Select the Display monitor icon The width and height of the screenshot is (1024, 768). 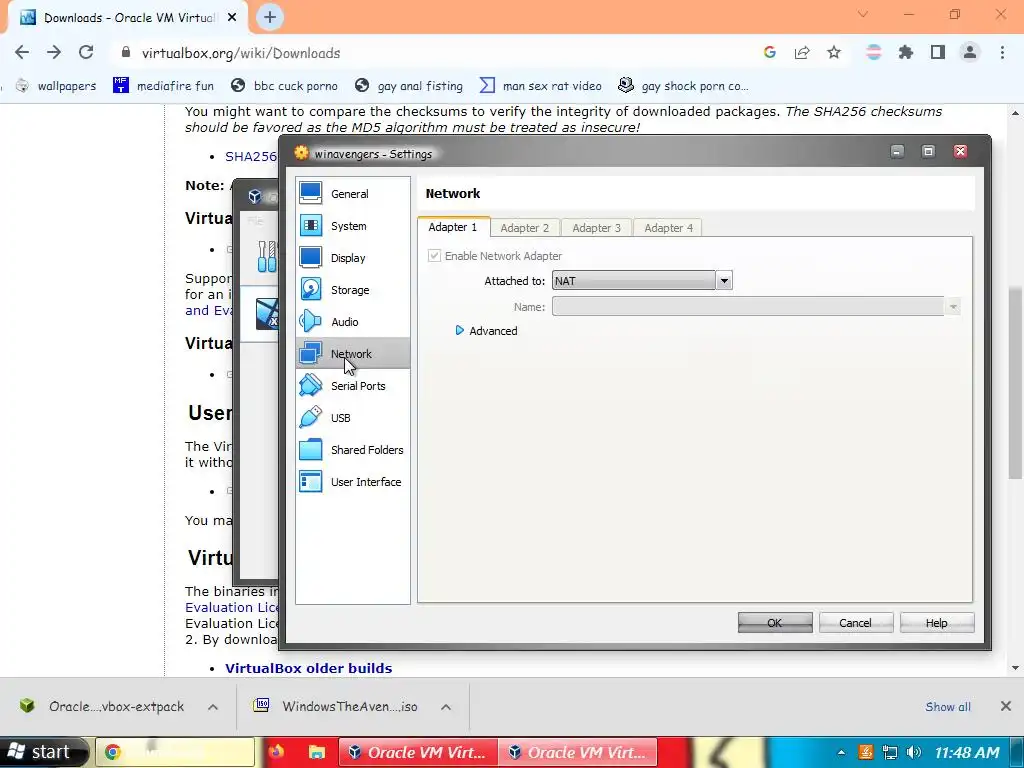point(310,257)
